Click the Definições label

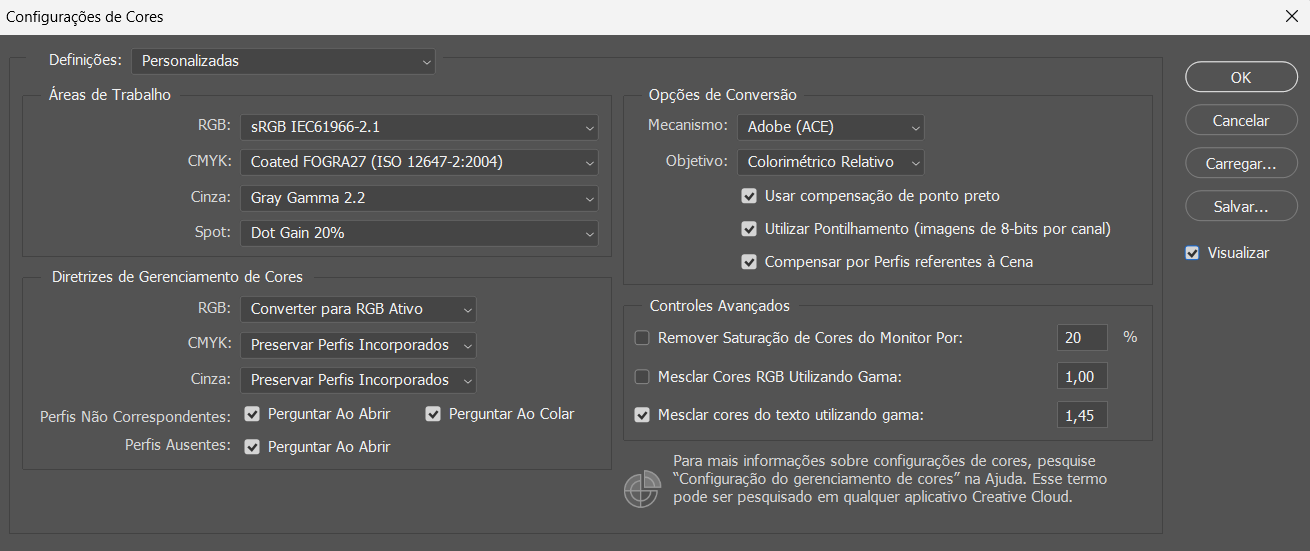point(86,60)
